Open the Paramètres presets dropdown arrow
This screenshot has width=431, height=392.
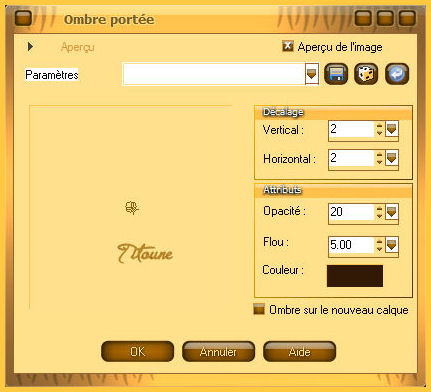click(x=312, y=74)
